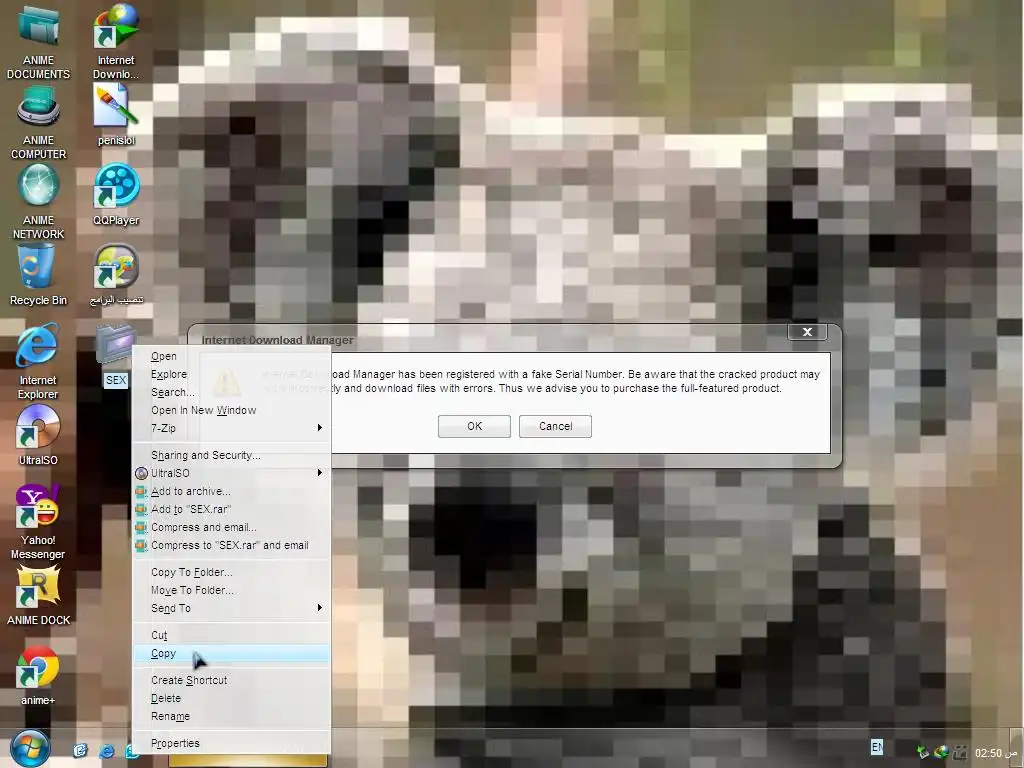Choose Move To Folder... entry
This screenshot has width=1024, height=768.
[x=231, y=590]
